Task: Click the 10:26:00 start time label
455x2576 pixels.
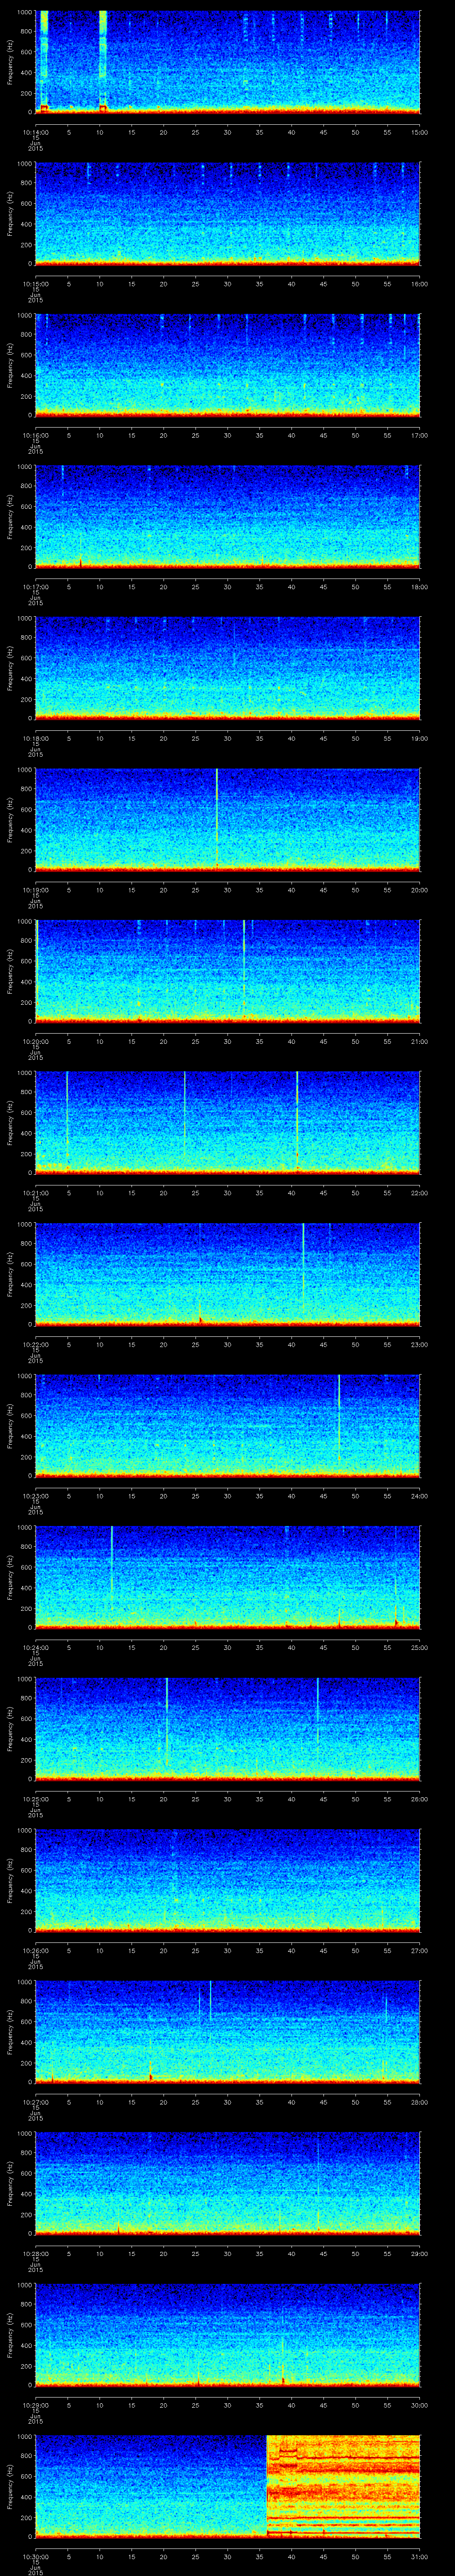Action: [35, 1950]
